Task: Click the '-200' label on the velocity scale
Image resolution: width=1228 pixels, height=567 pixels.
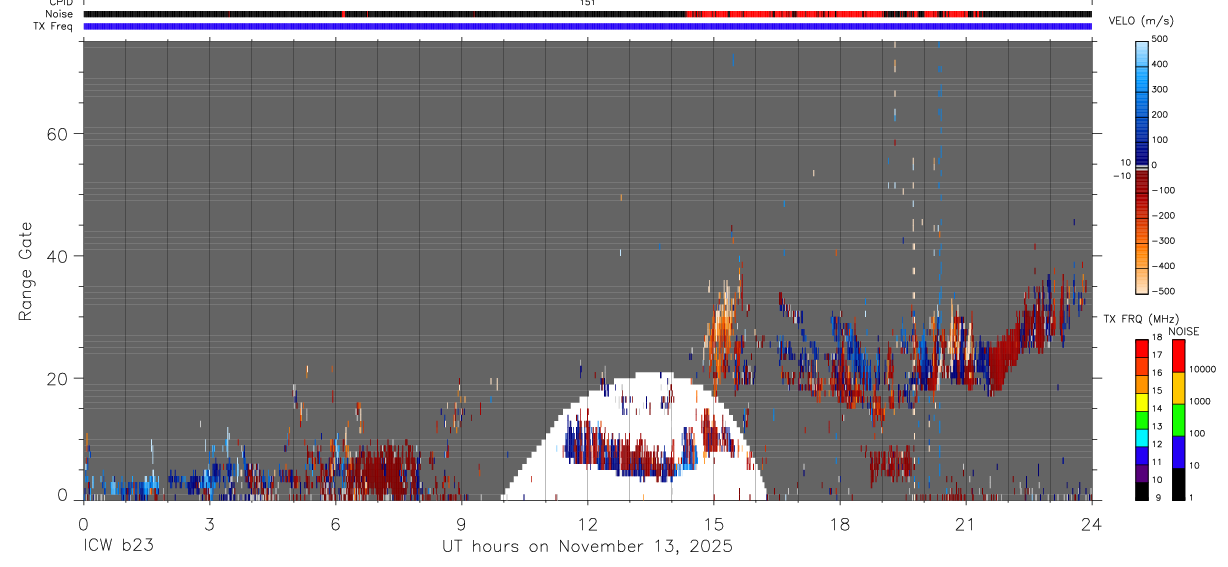Action: [x=1163, y=215]
